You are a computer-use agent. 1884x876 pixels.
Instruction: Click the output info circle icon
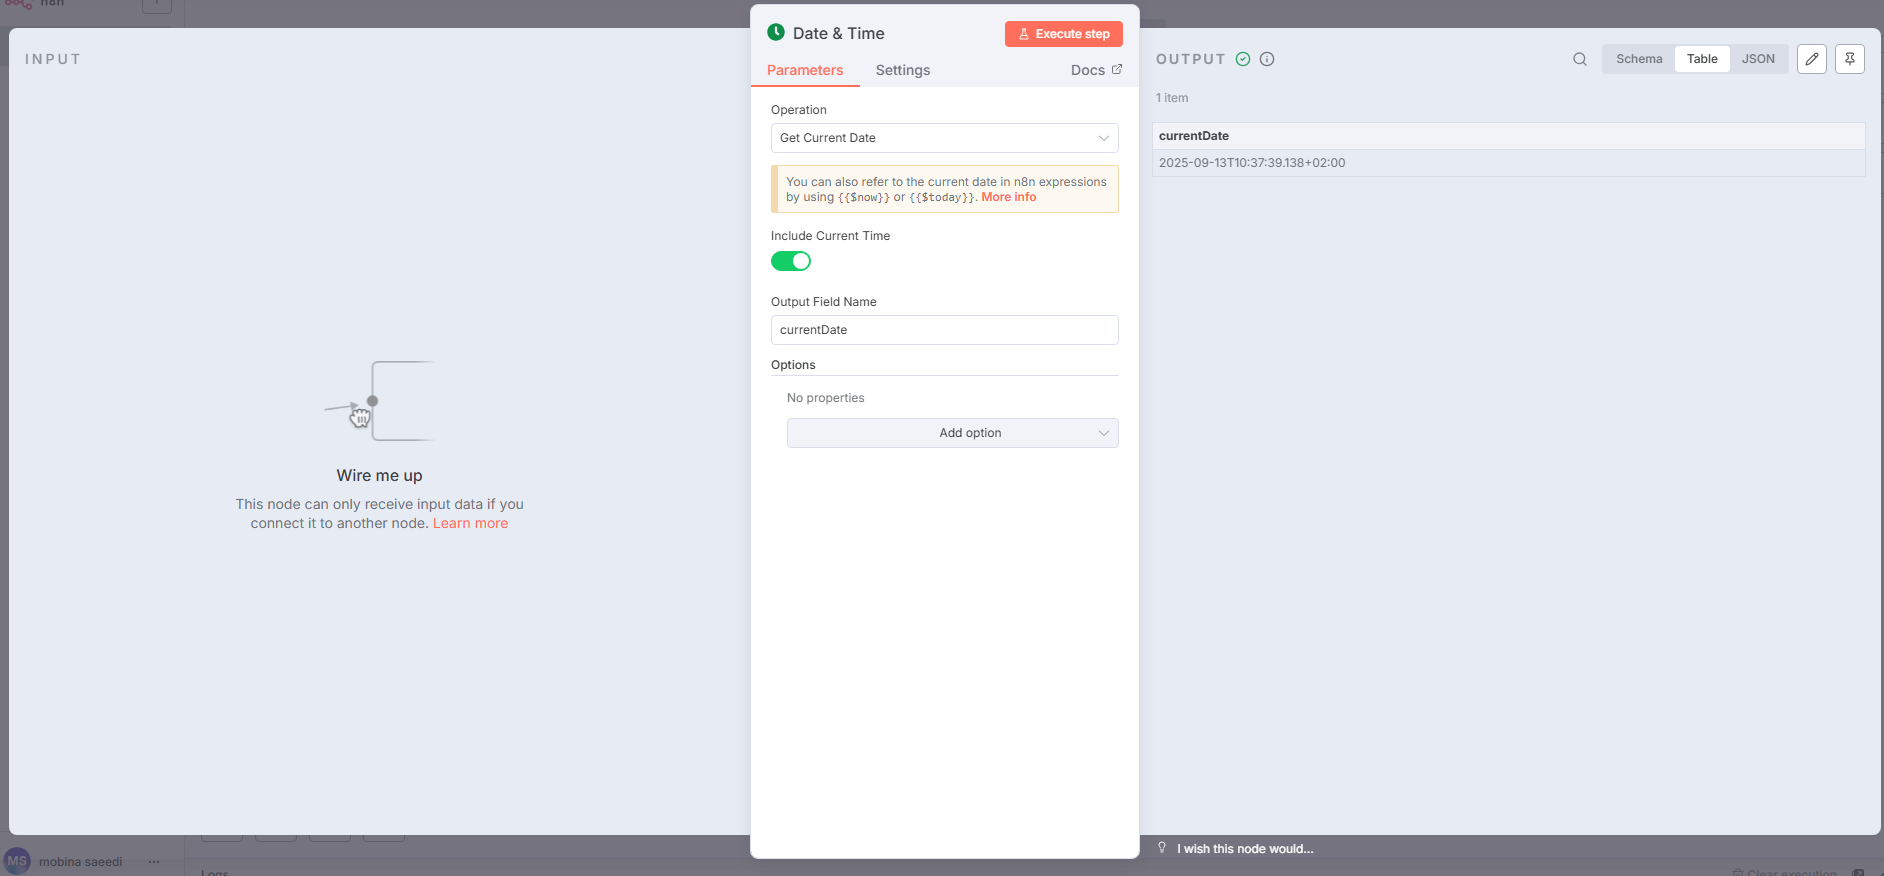pyautogui.click(x=1267, y=59)
